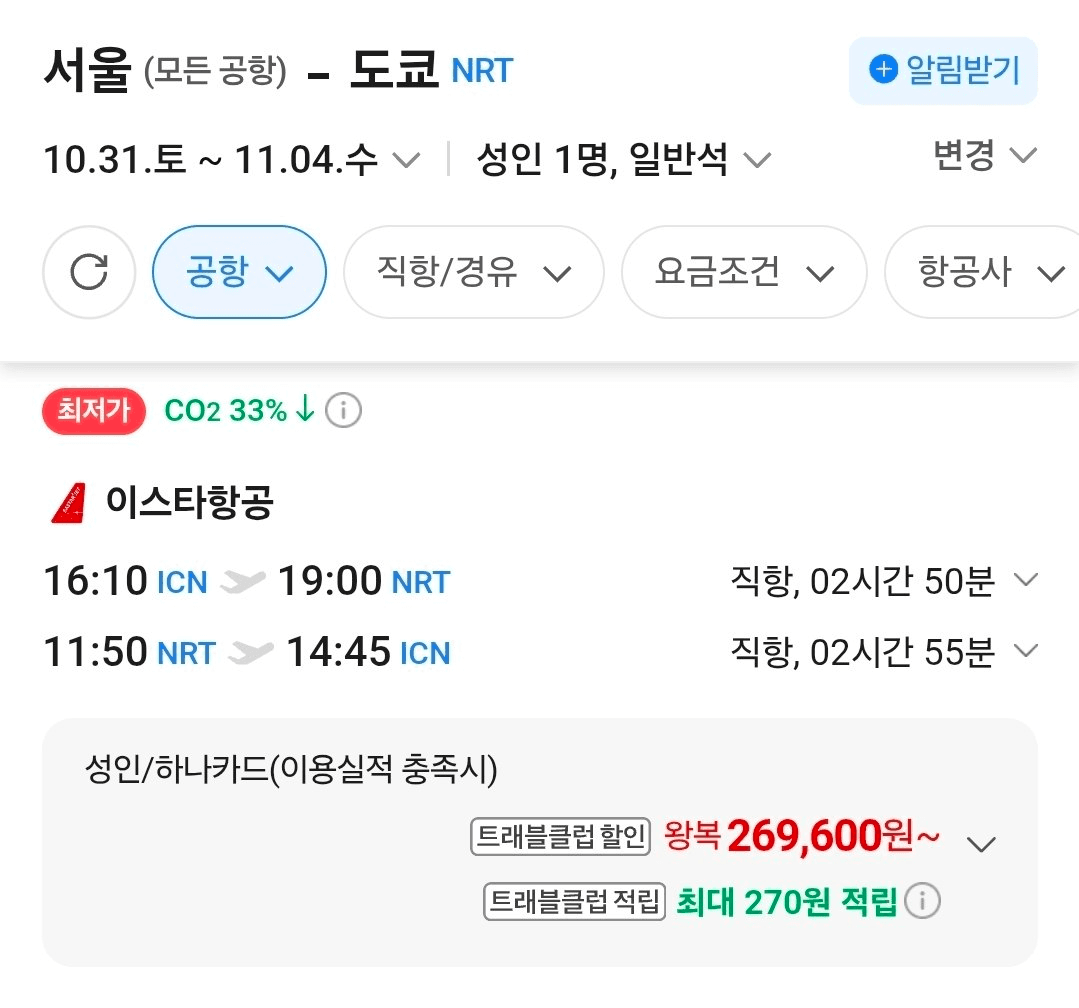Select the 성인/하나카드 fare card
1079x1008 pixels.
(540, 842)
